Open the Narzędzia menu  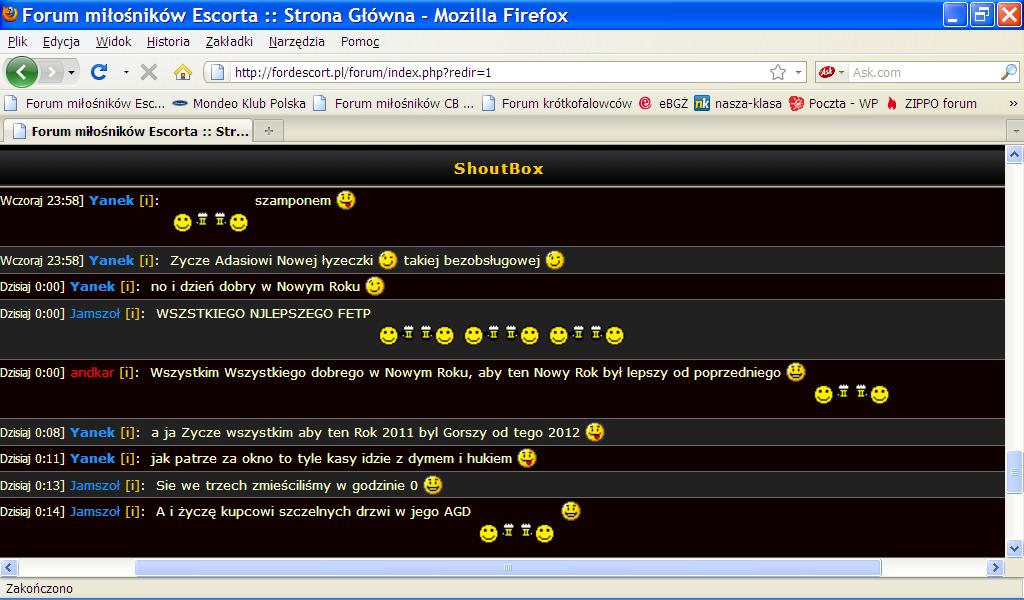[296, 42]
